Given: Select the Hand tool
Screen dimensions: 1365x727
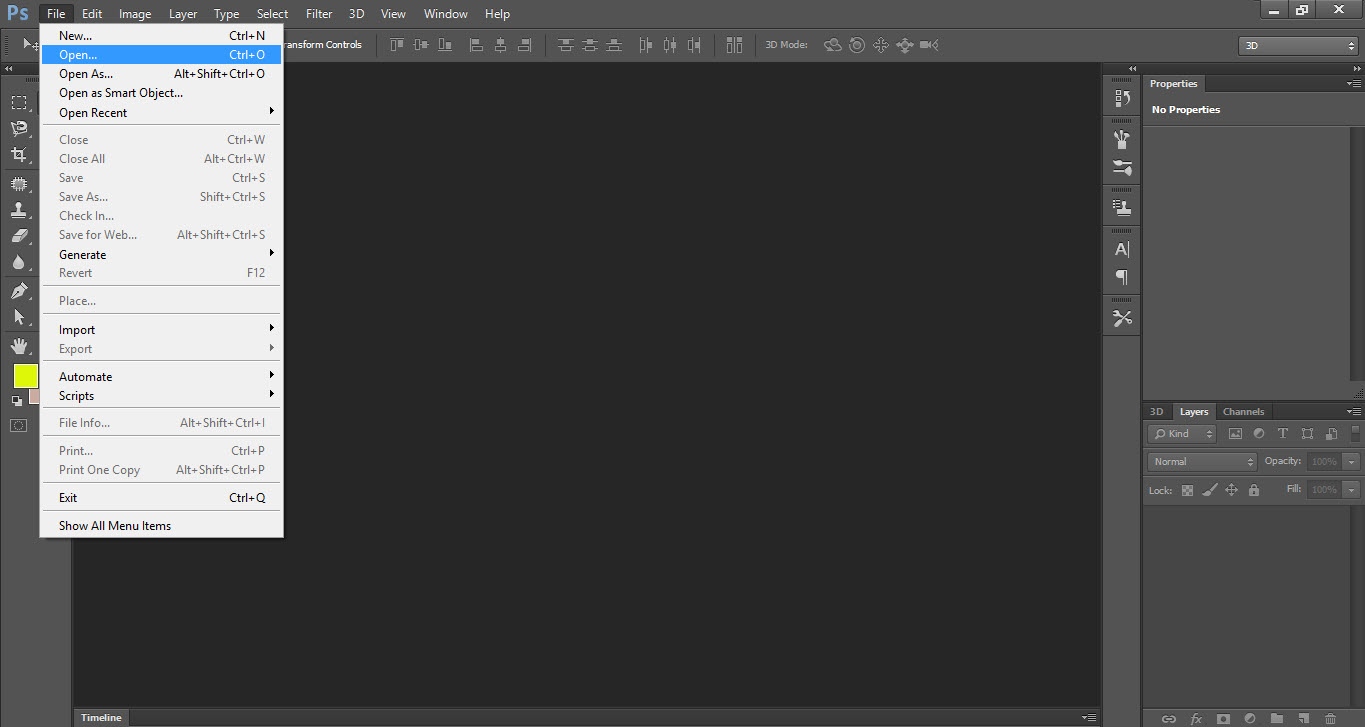Looking at the screenshot, I should coord(19,346).
